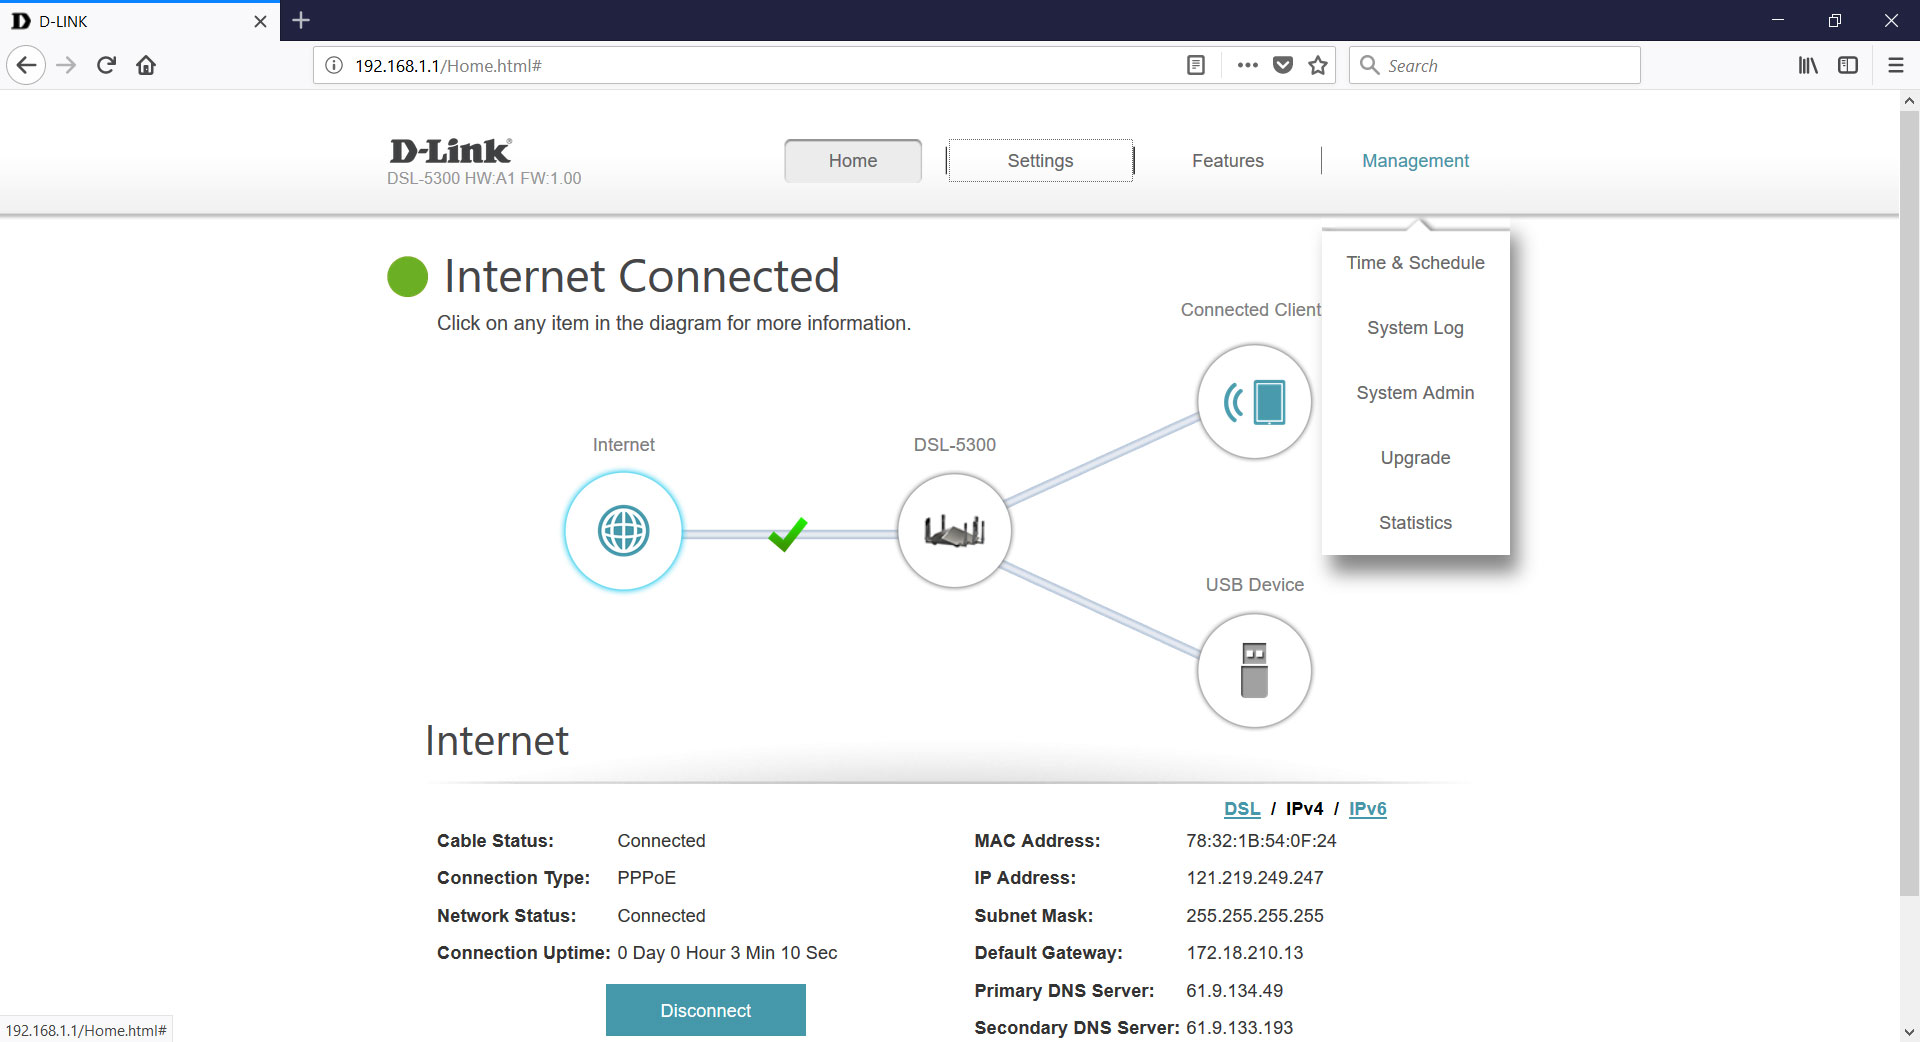Image resolution: width=1920 pixels, height=1042 pixels.
Task: Open the Settings menu
Action: click(x=1040, y=161)
